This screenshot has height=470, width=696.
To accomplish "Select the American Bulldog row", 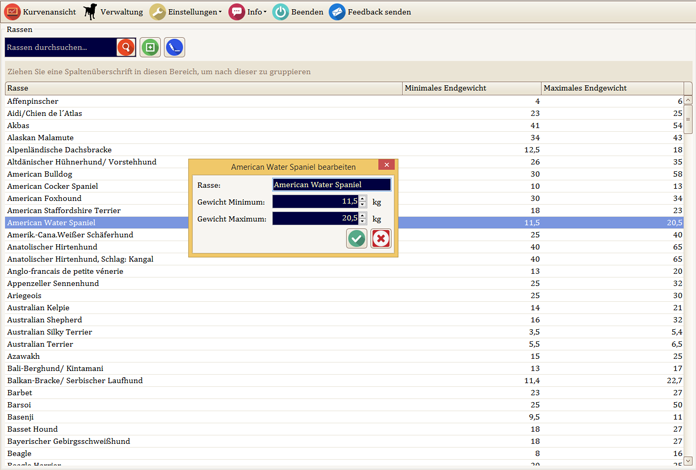I will (344, 174).
